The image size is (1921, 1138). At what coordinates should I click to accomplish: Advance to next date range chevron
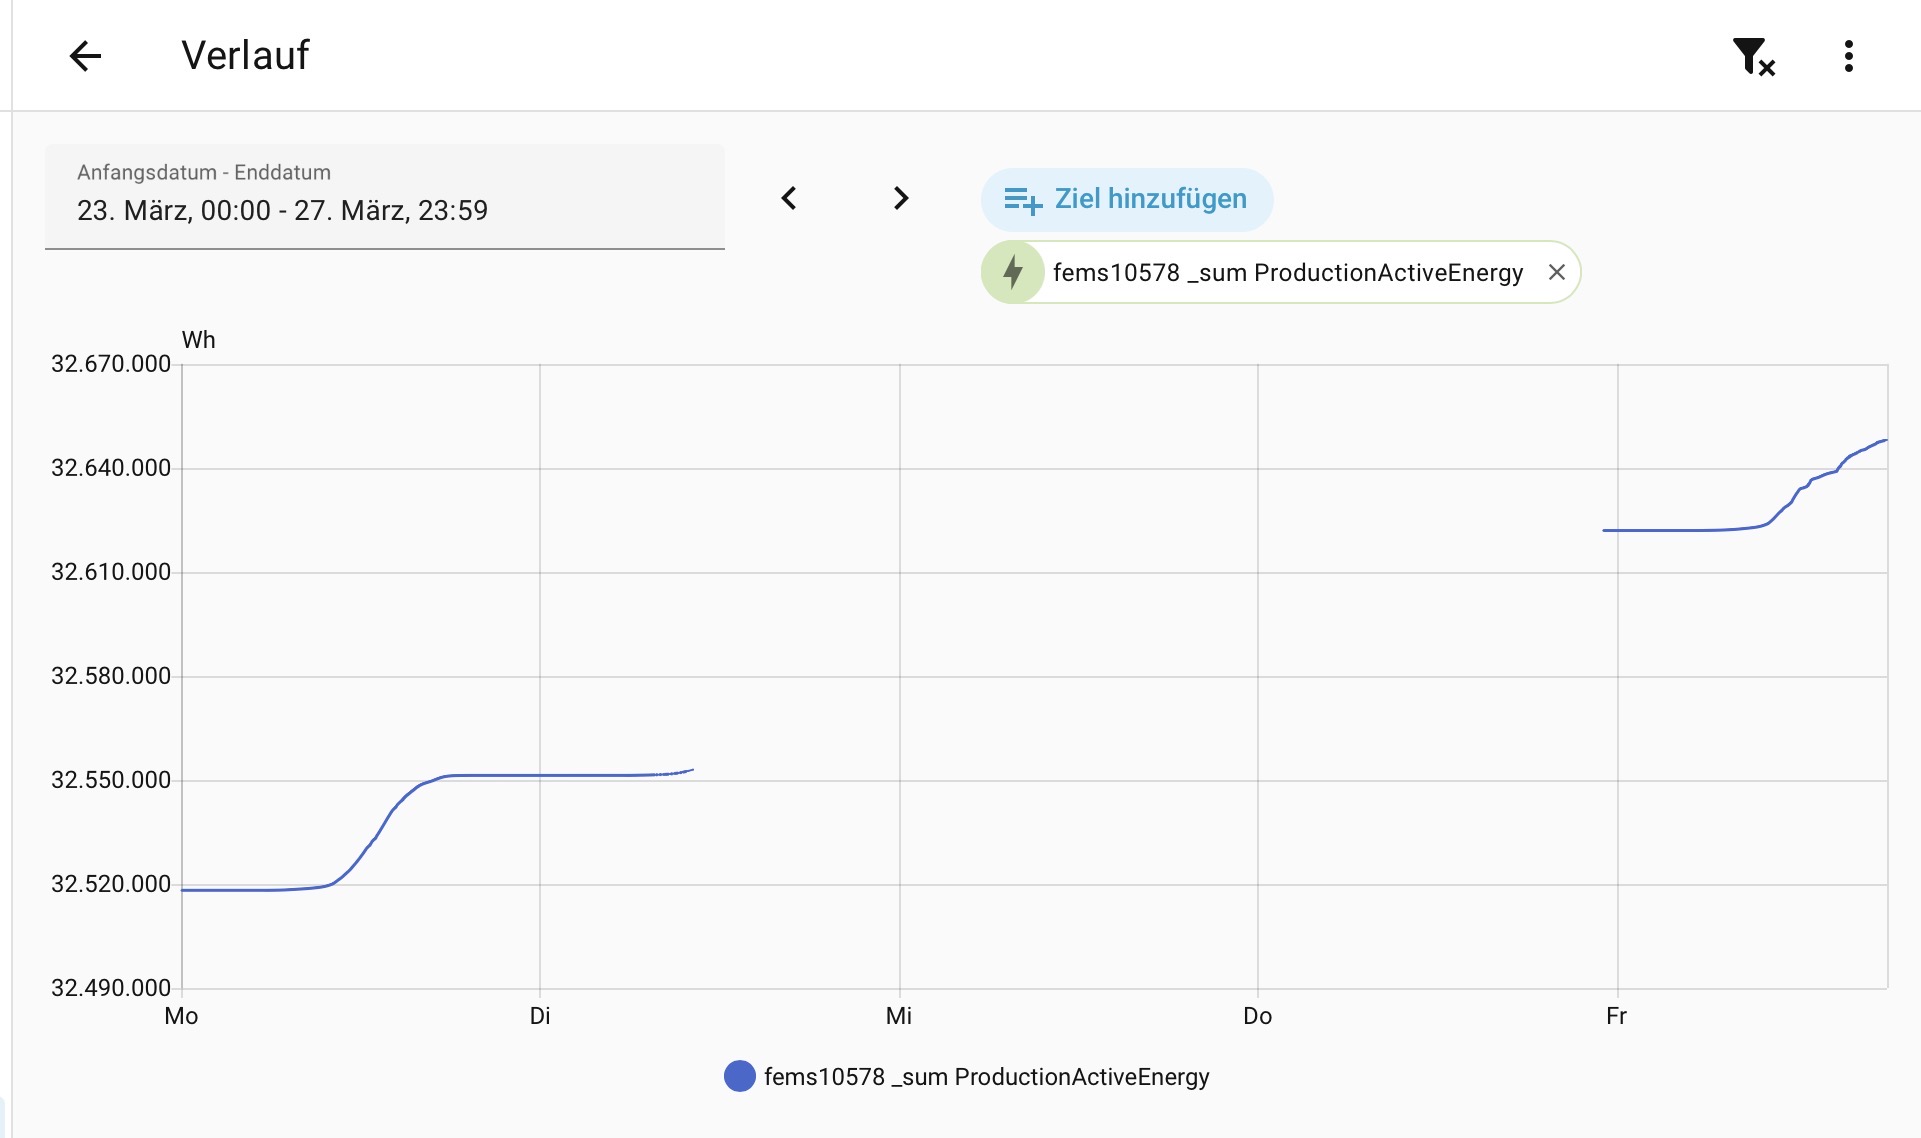[900, 198]
